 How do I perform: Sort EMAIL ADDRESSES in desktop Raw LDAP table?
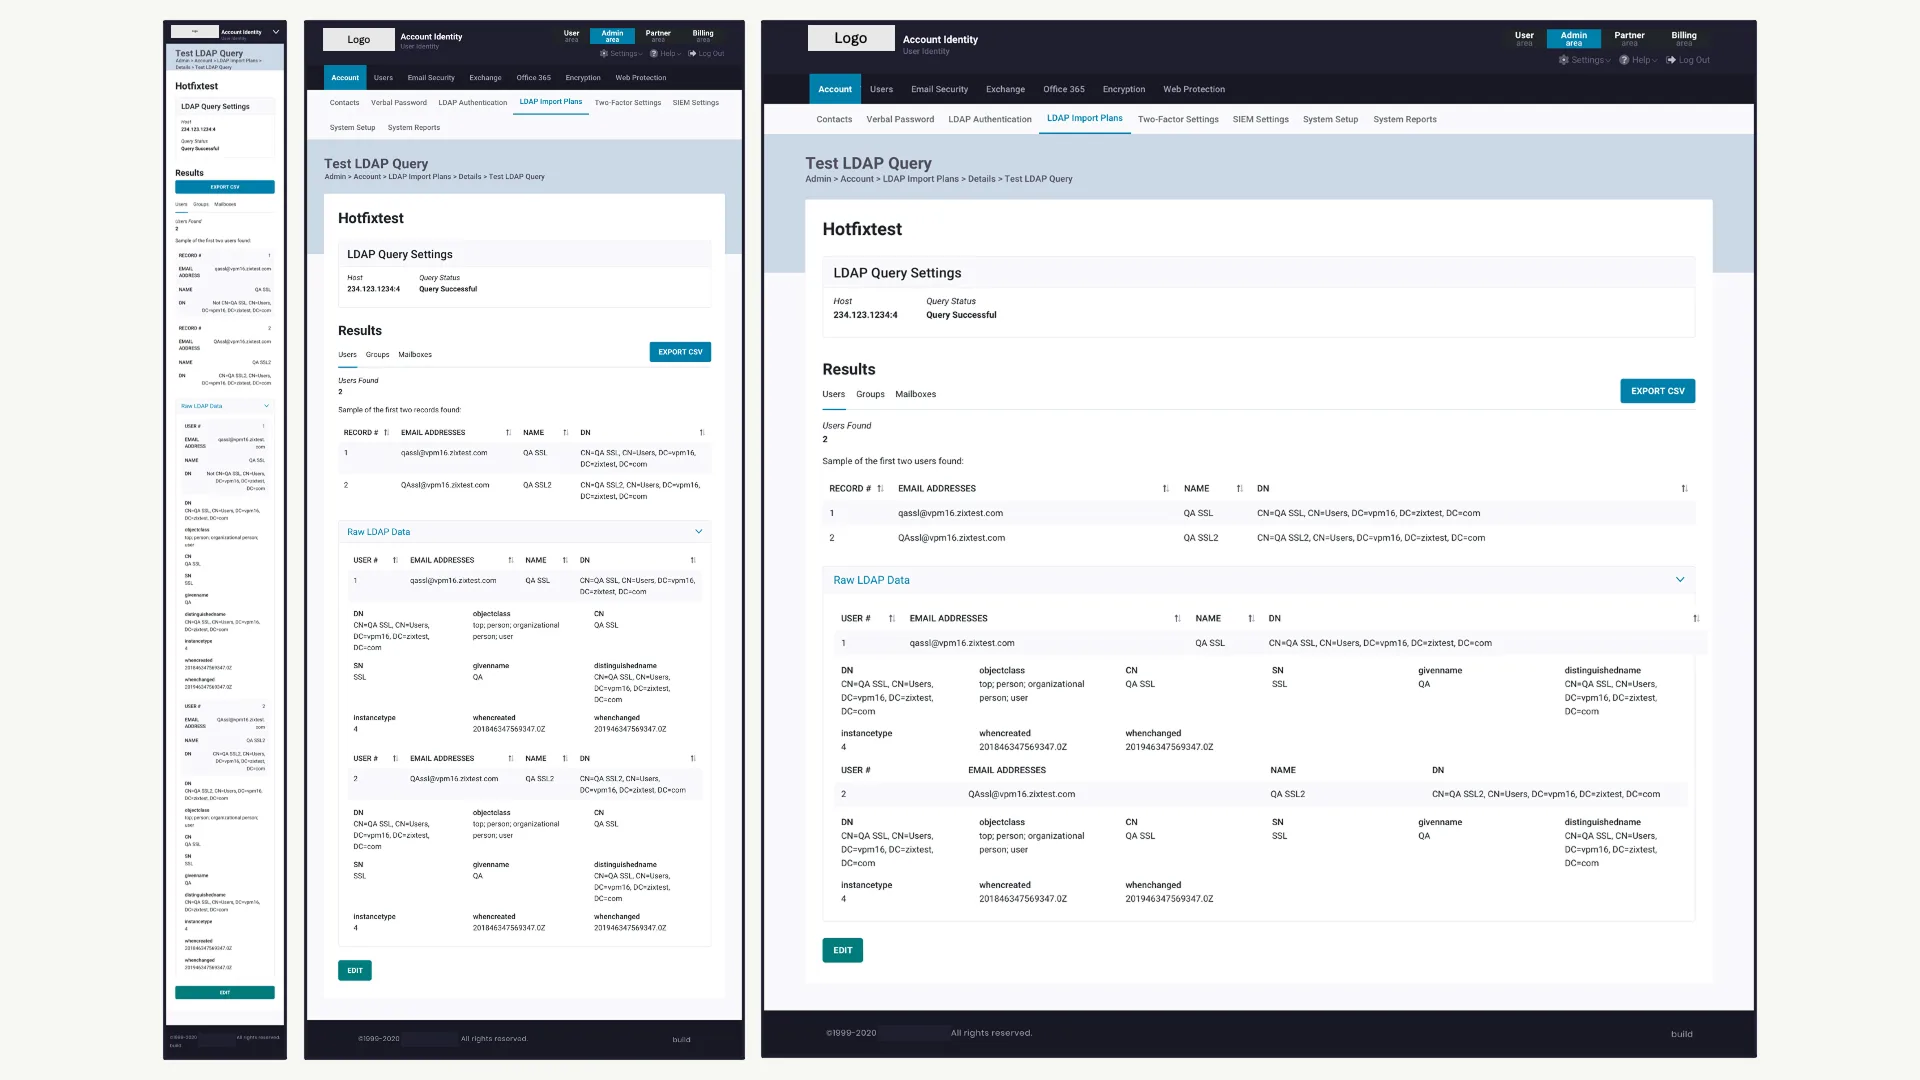(x=1178, y=619)
